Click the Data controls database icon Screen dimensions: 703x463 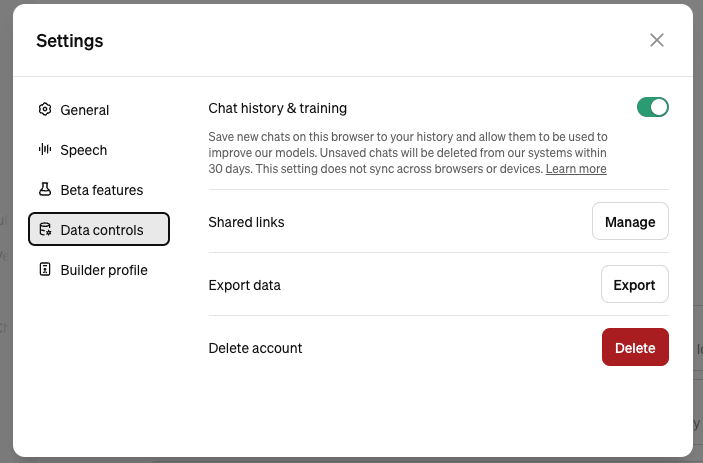(45, 229)
